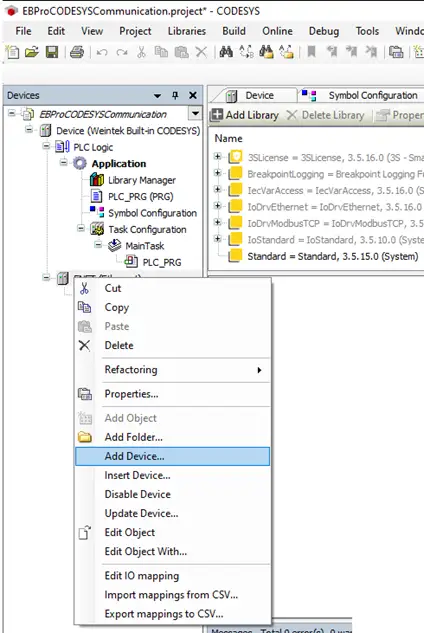424x633 pixels.
Task: Open the Devices panel dropdown arrow
Action: pyautogui.click(x=157, y=96)
